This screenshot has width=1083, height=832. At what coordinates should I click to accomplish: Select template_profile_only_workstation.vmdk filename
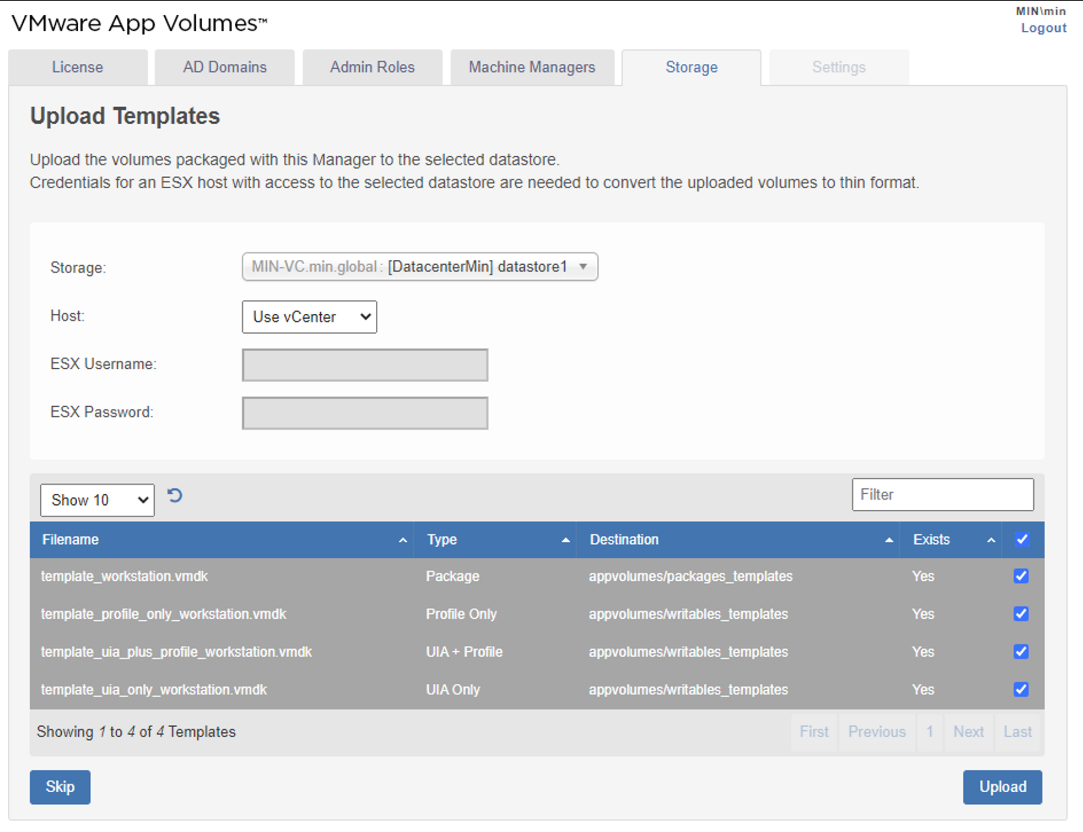point(163,614)
